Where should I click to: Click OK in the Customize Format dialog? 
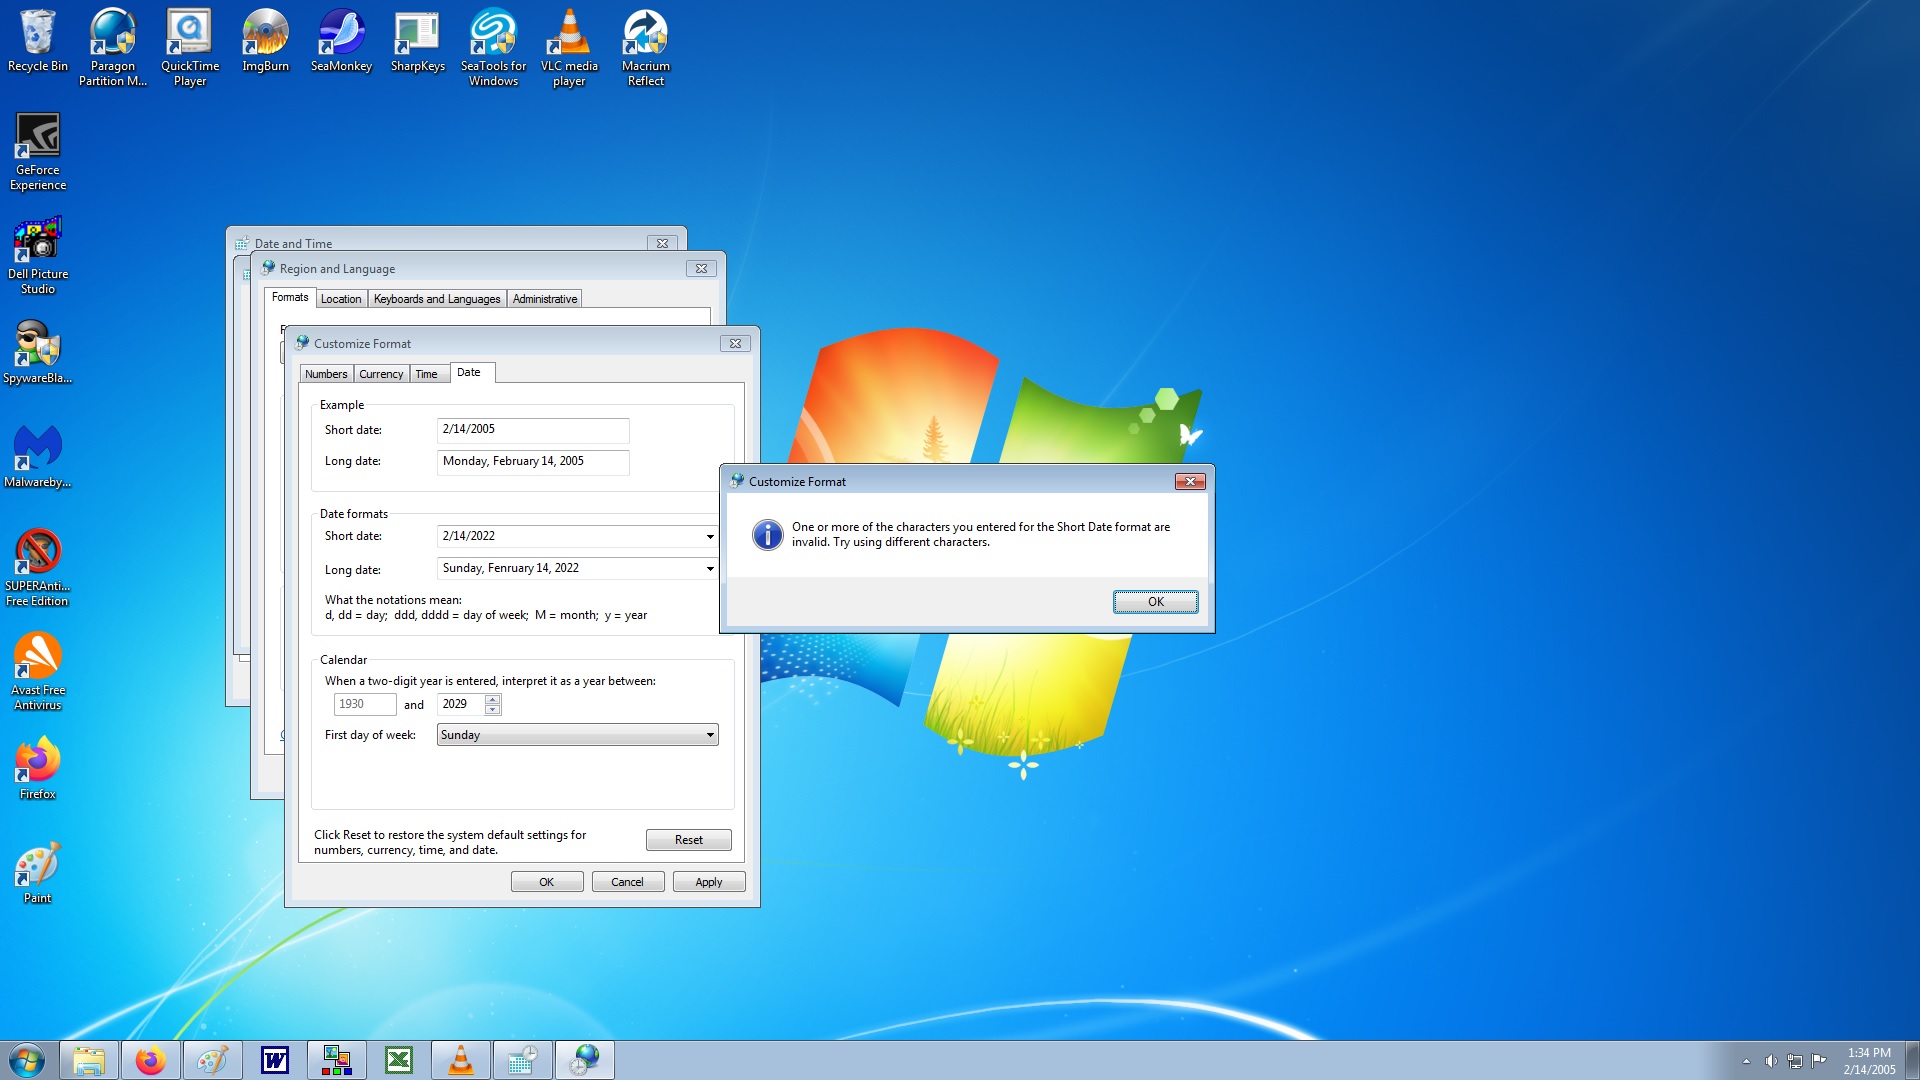(547, 882)
